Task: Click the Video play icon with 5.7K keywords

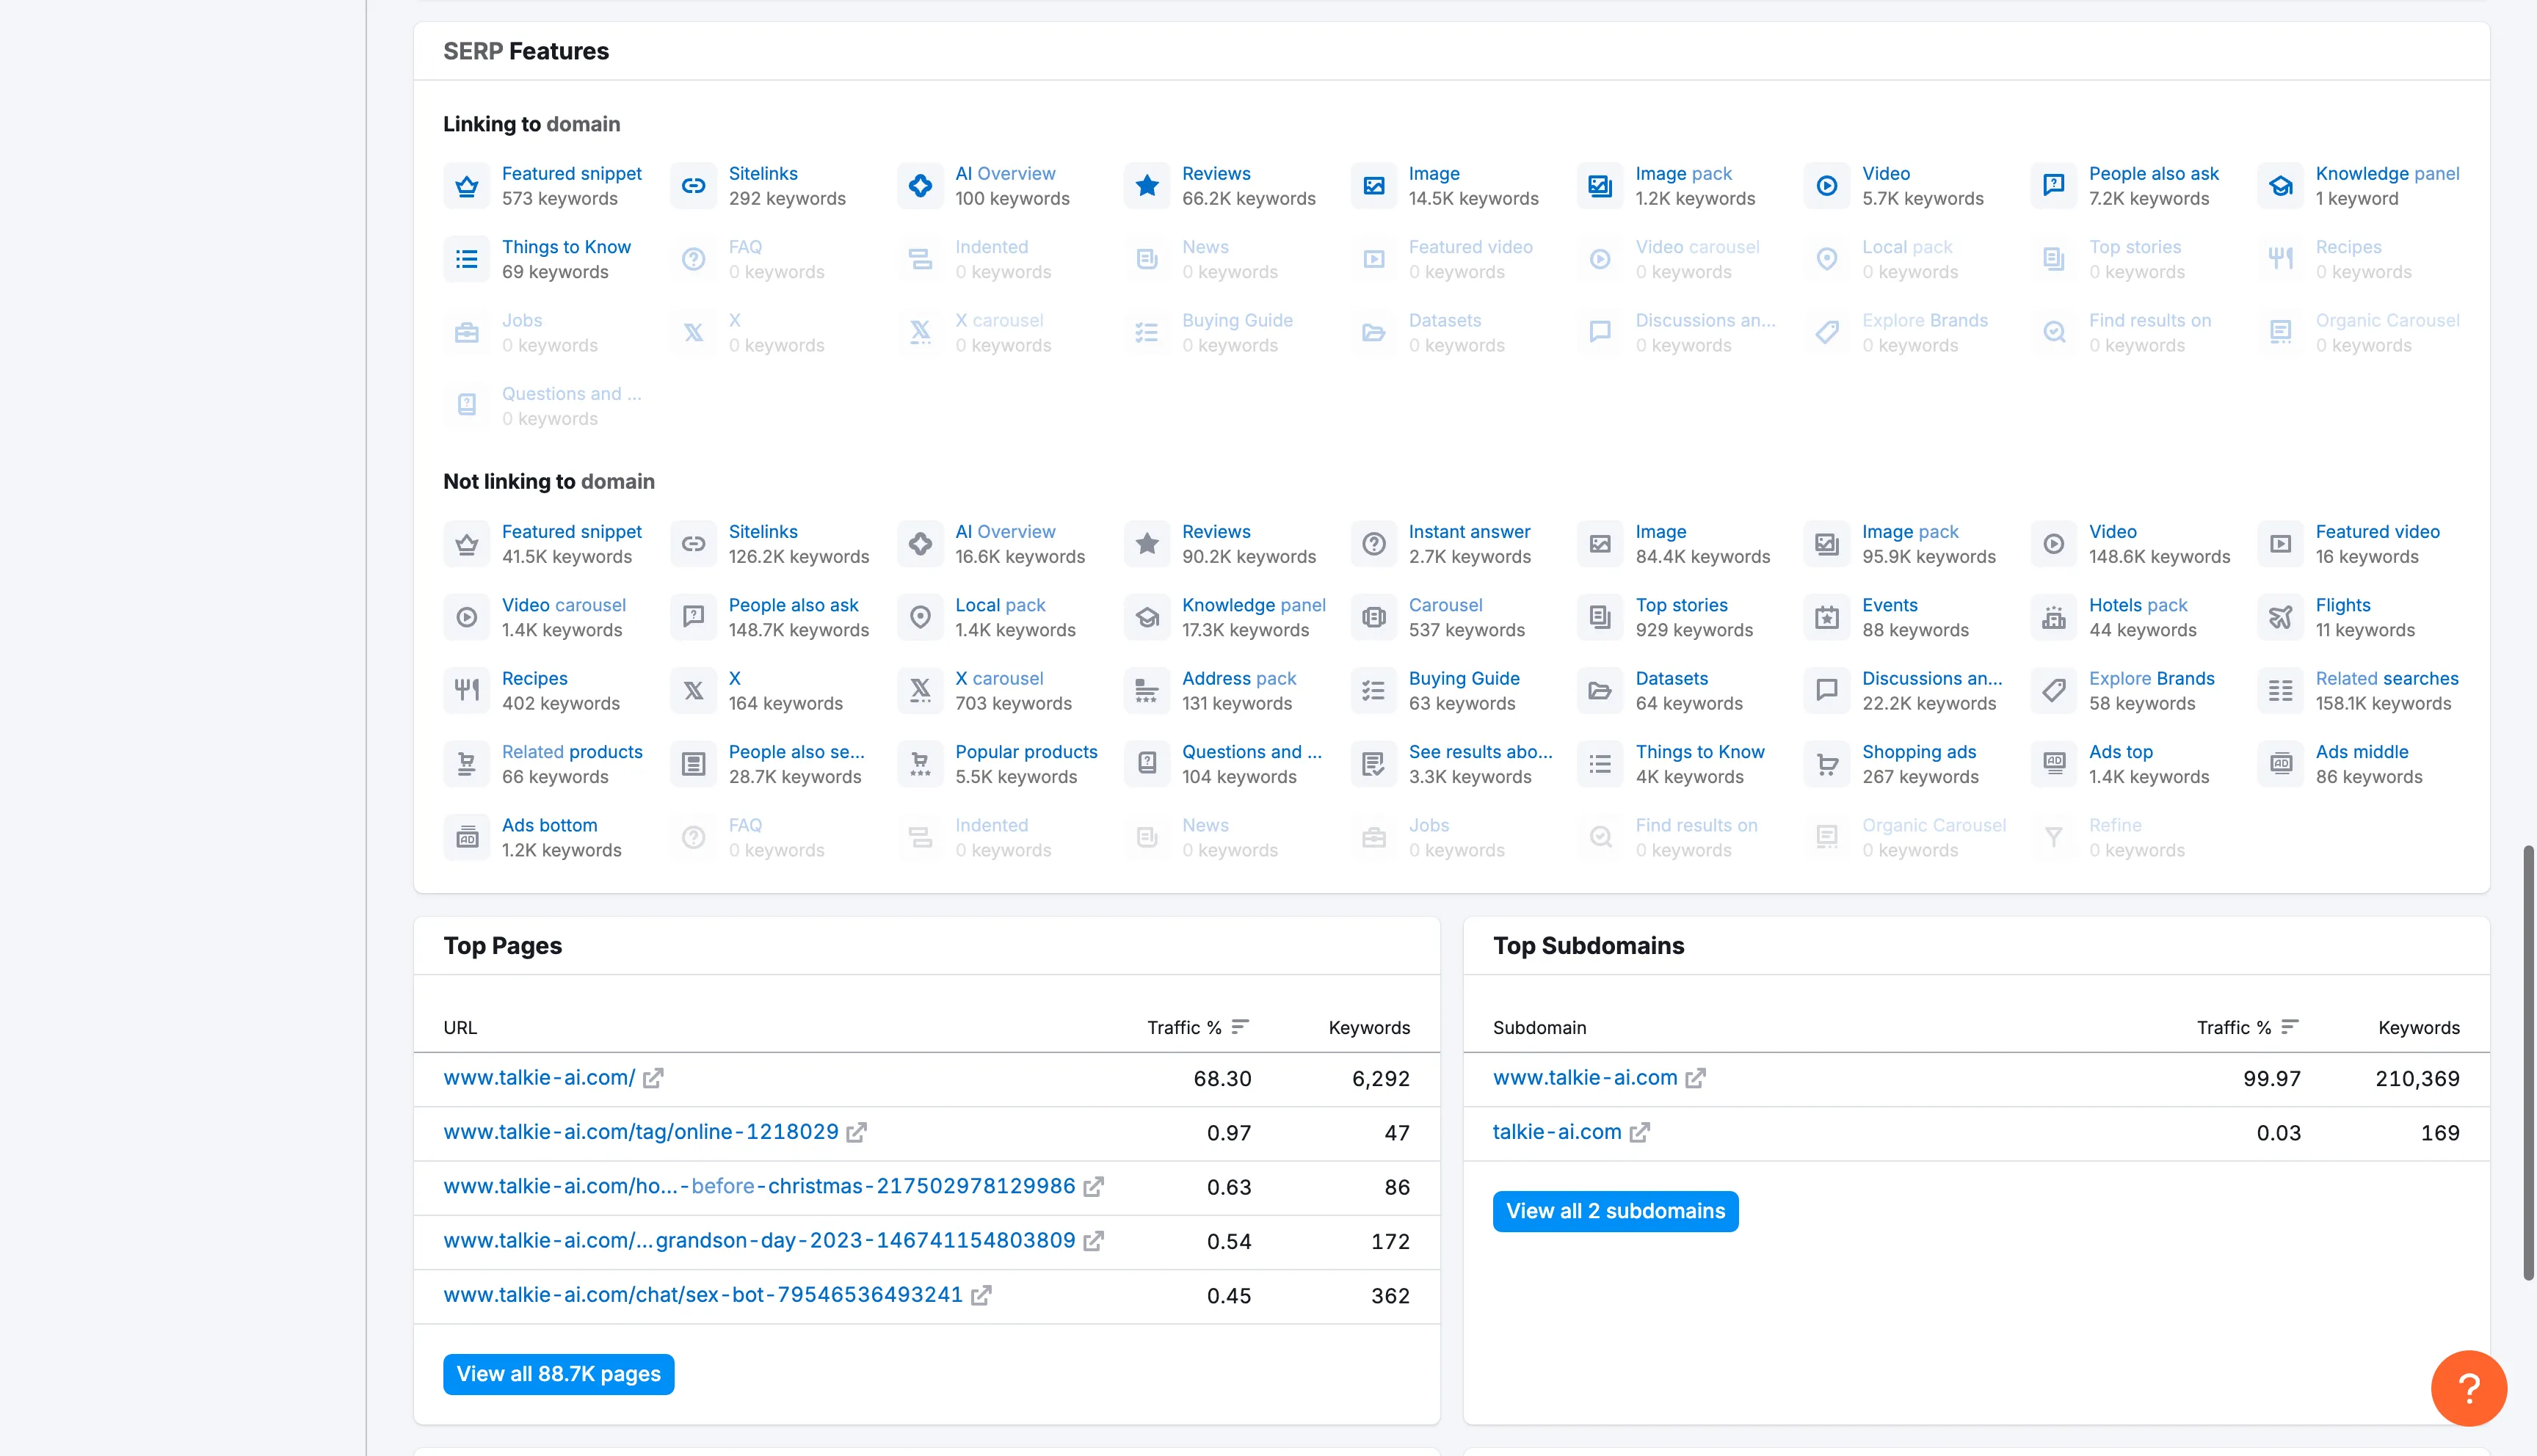Action: pyautogui.click(x=1827, y=186)
